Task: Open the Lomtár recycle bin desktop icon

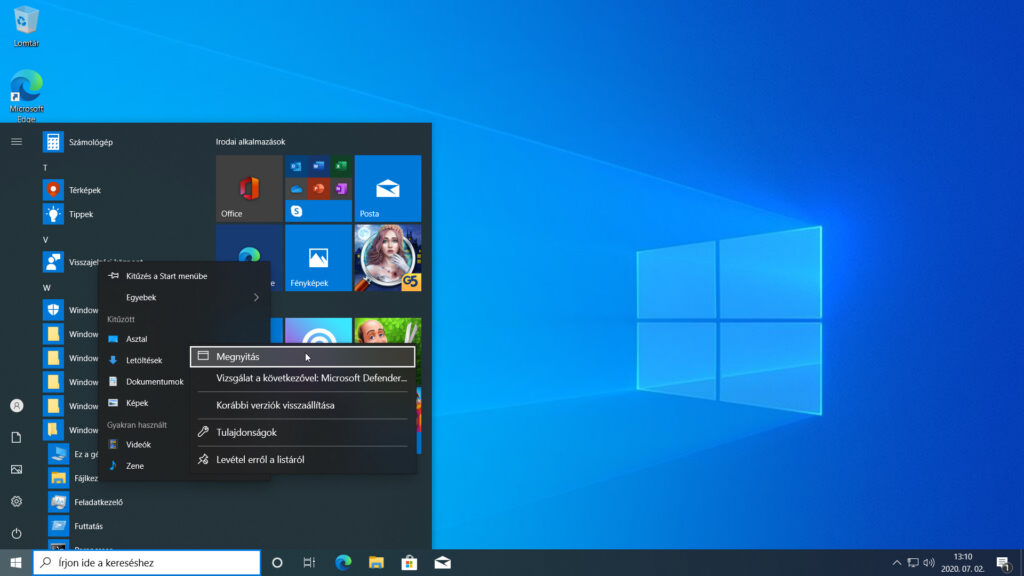Action: tap(25, 26)
